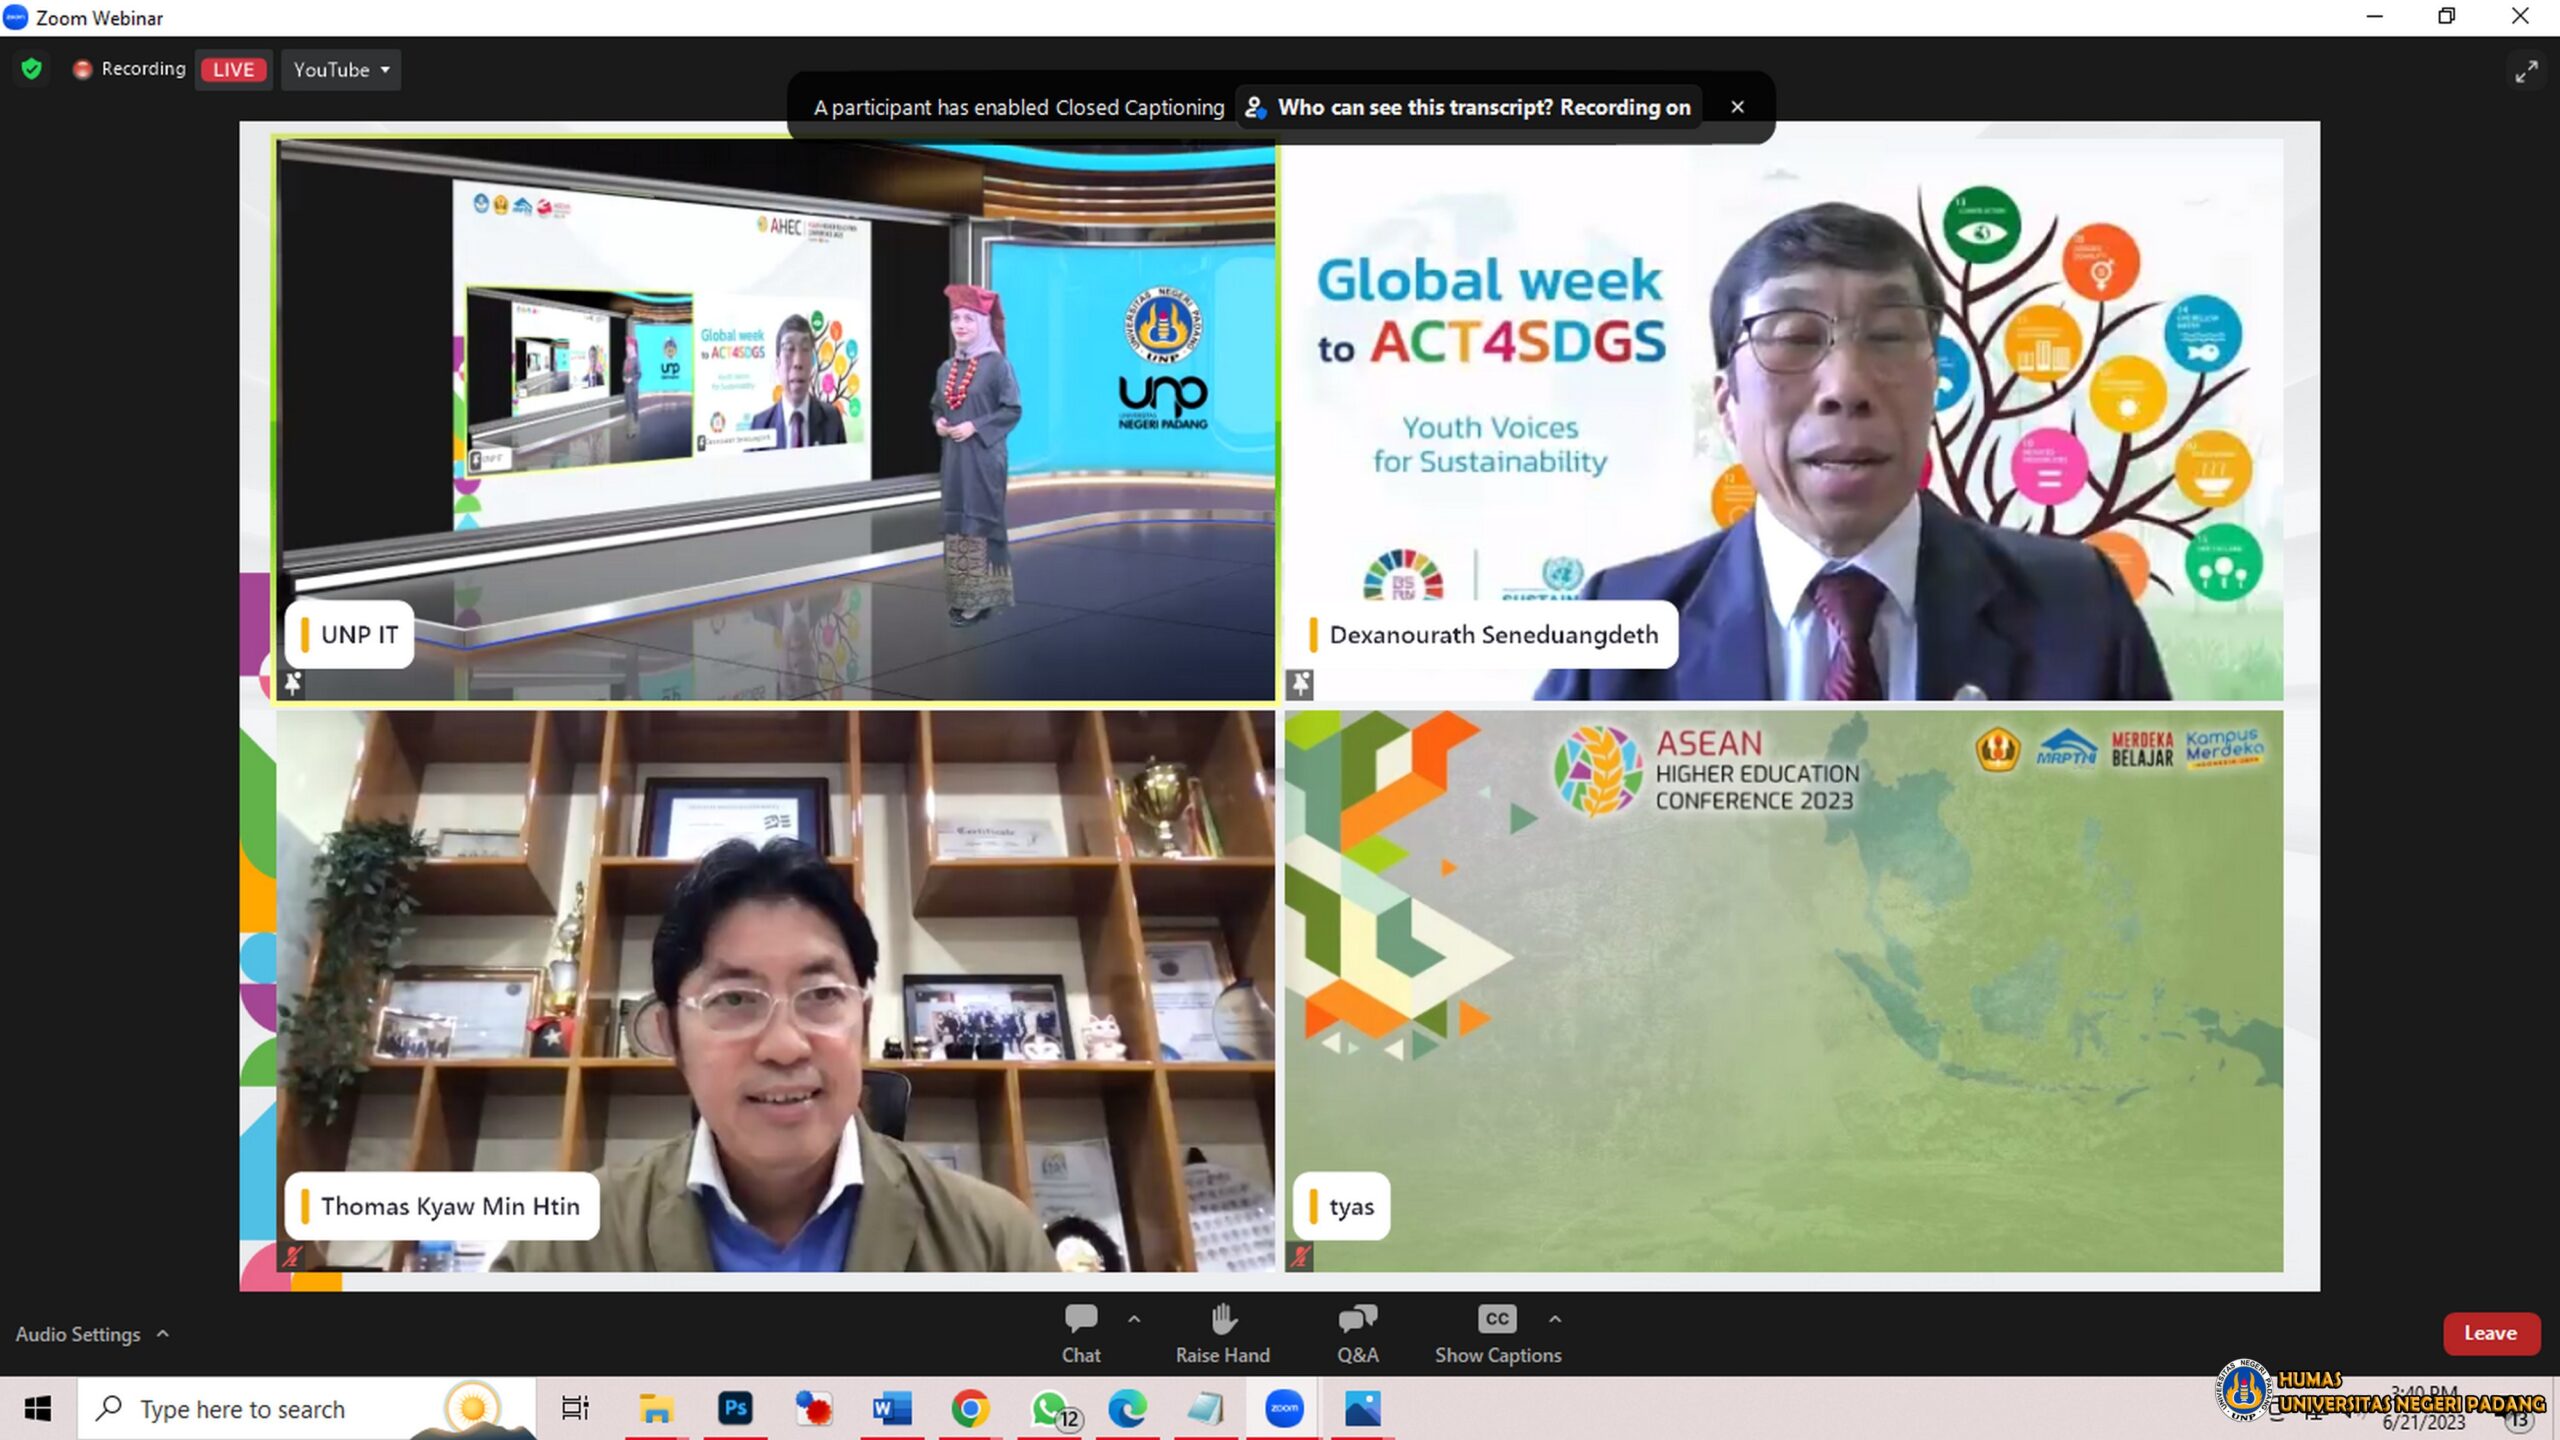Open WhatsApp from the taskbar
Screen dimensions: 2560x1440
pyautogui.click(x=1049, y=1409)
